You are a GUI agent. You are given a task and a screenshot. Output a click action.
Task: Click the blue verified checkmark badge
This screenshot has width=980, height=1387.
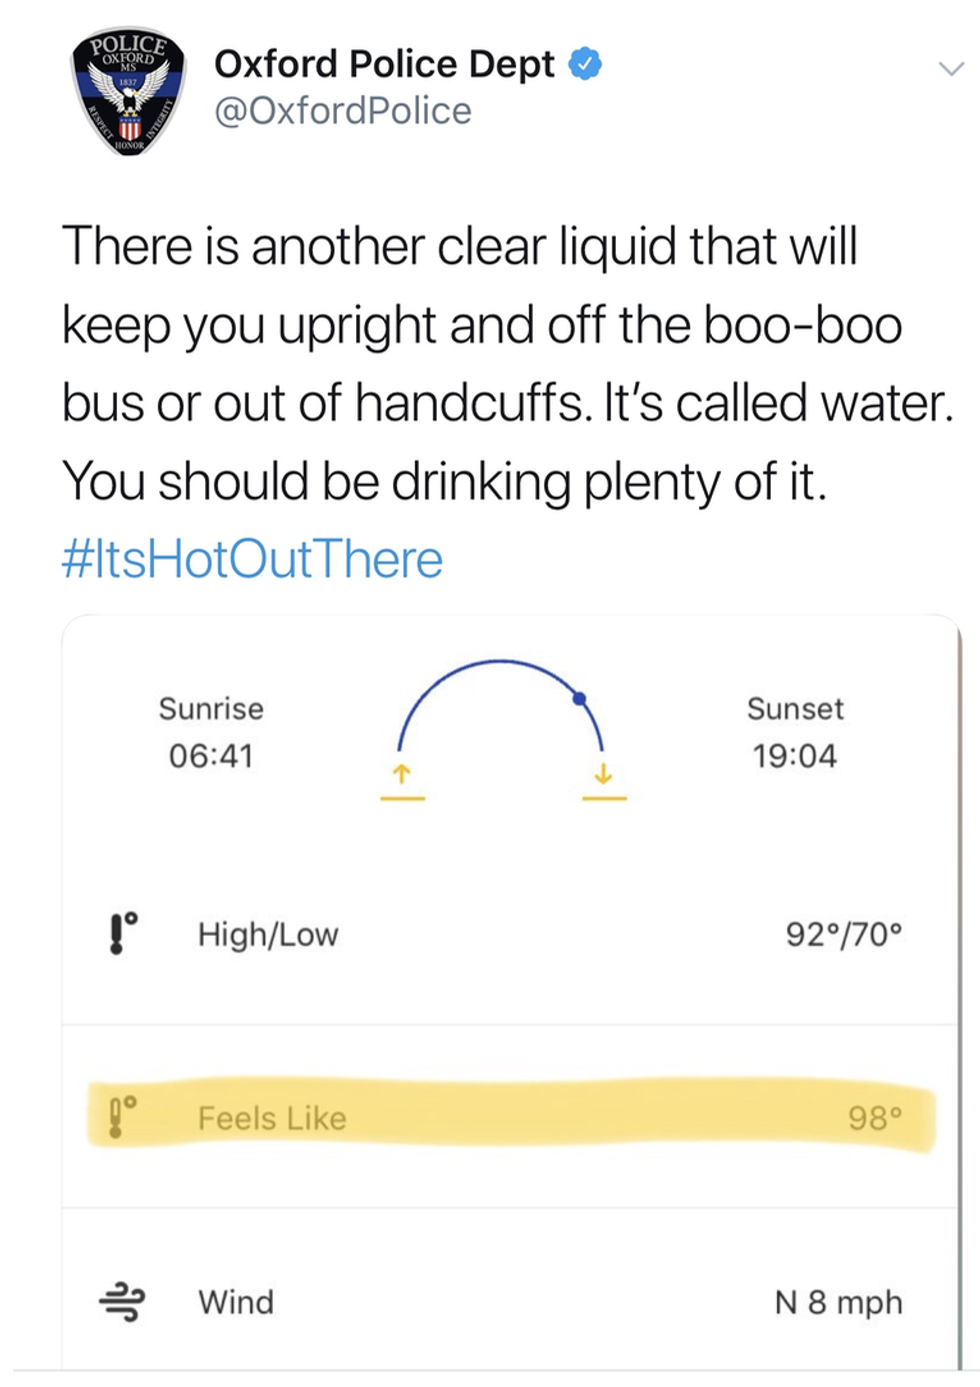click(x=585, y=64)
